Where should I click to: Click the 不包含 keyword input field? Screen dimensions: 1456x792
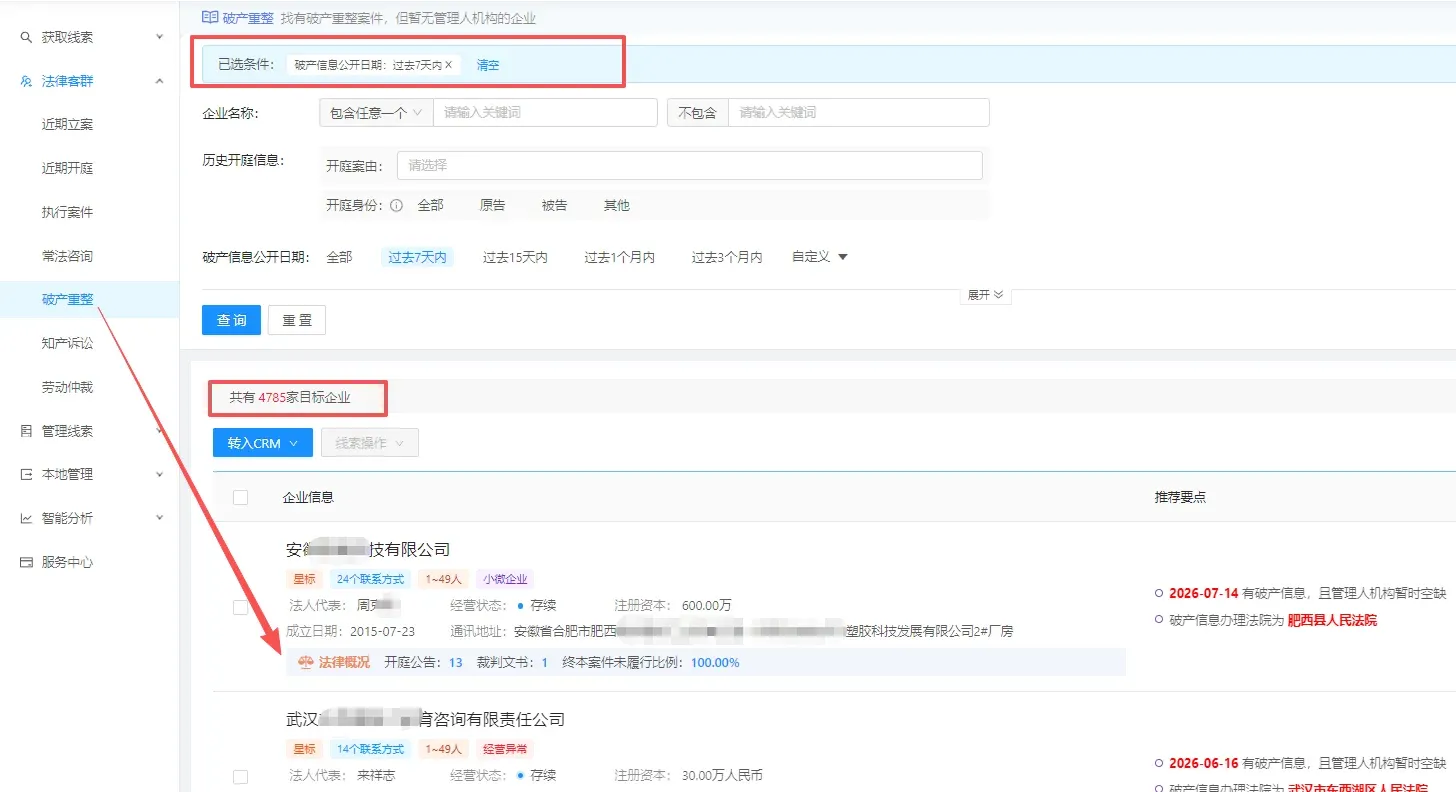point(858,113)
